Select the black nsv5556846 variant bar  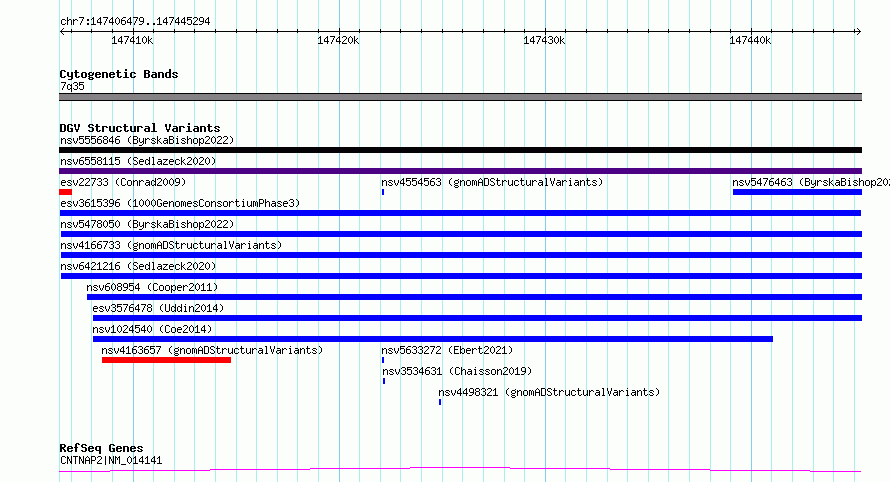coord(460,150)
